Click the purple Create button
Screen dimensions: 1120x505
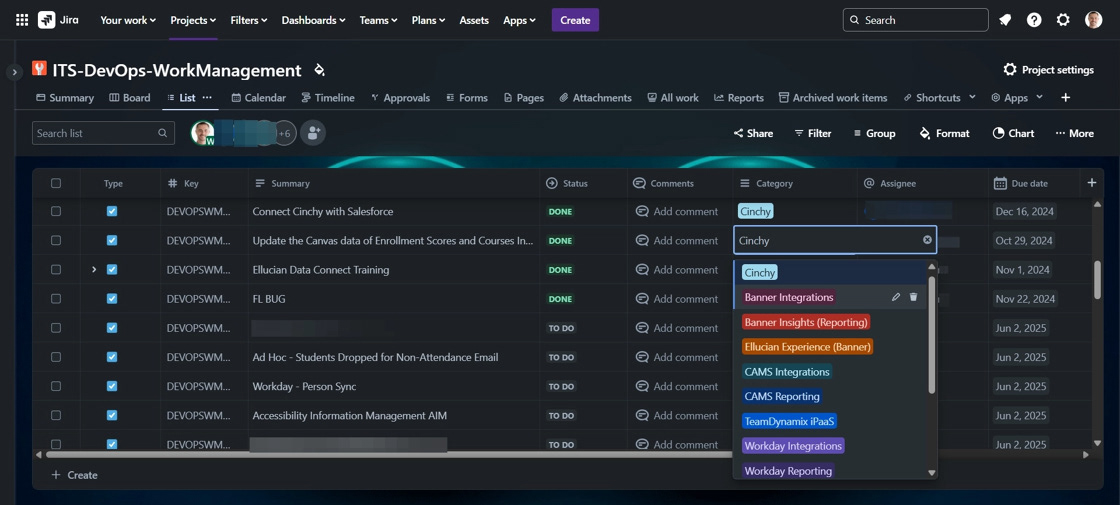pyautogui.click(x=575, y=20)
